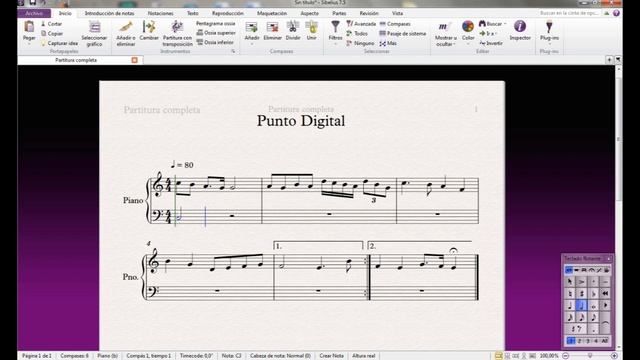Screen dimensions: 640x360
Task: Switch to the Introducción de notas tab
Action: pyautogui.click(x=109, y=13)
